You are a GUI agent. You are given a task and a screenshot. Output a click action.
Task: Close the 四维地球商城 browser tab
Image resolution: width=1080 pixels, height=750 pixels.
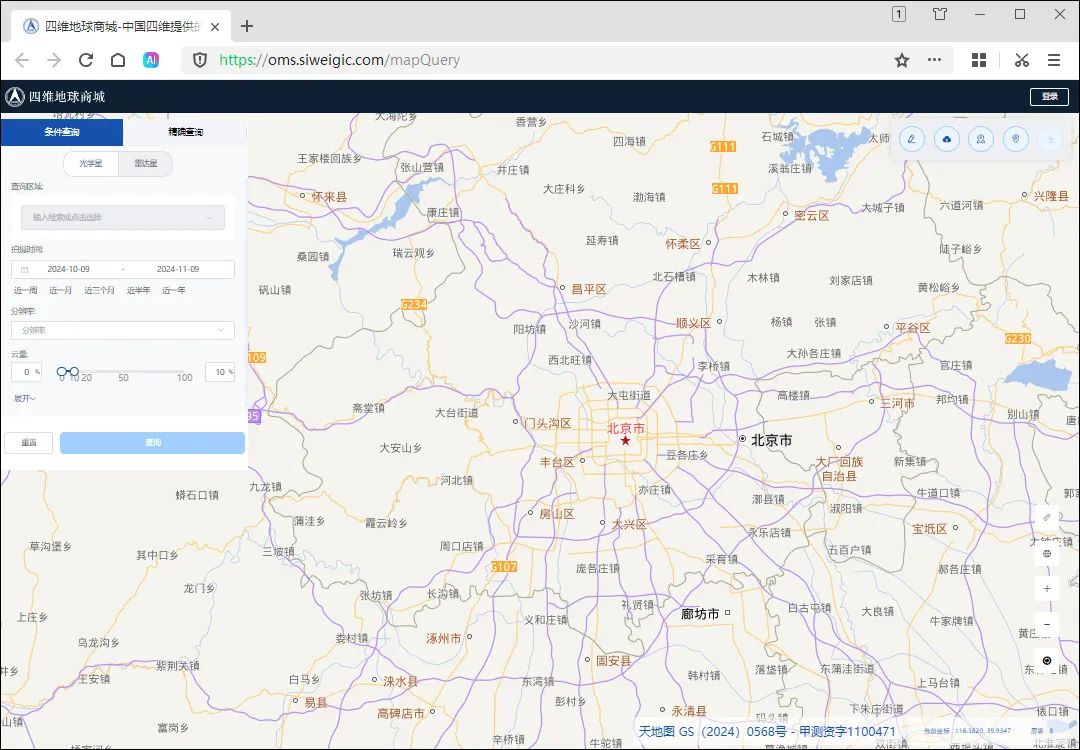tap(215, 27)
